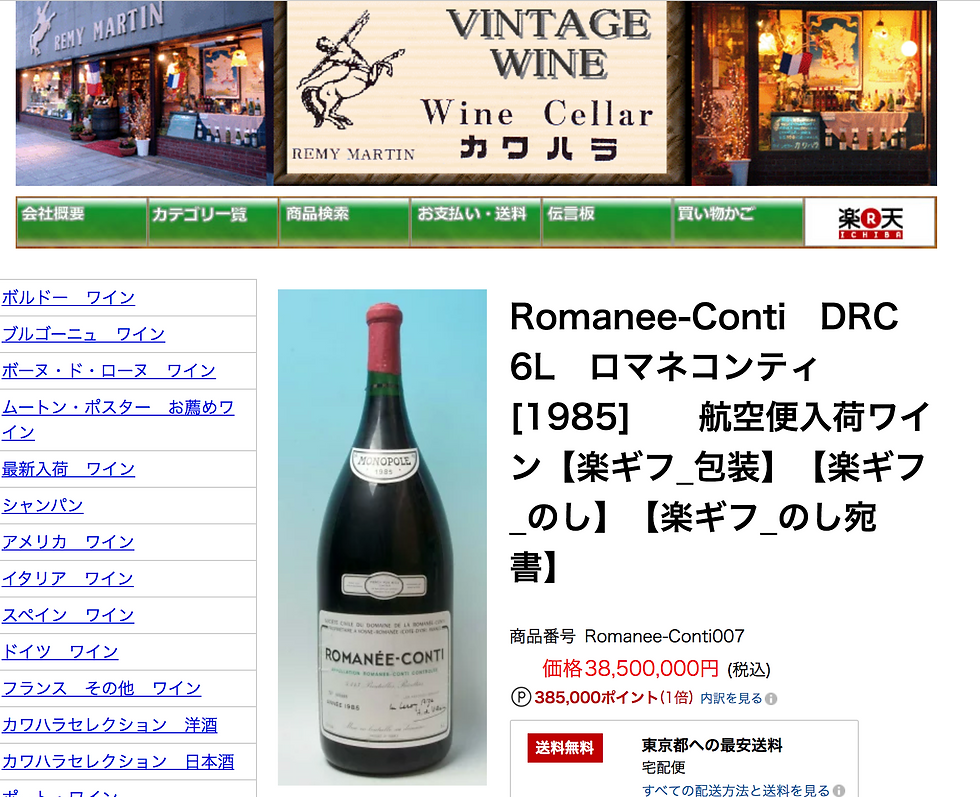Click the 東京都への最安送料 text
Viewport: 980px width, 797px height.
tap(712, 745)
